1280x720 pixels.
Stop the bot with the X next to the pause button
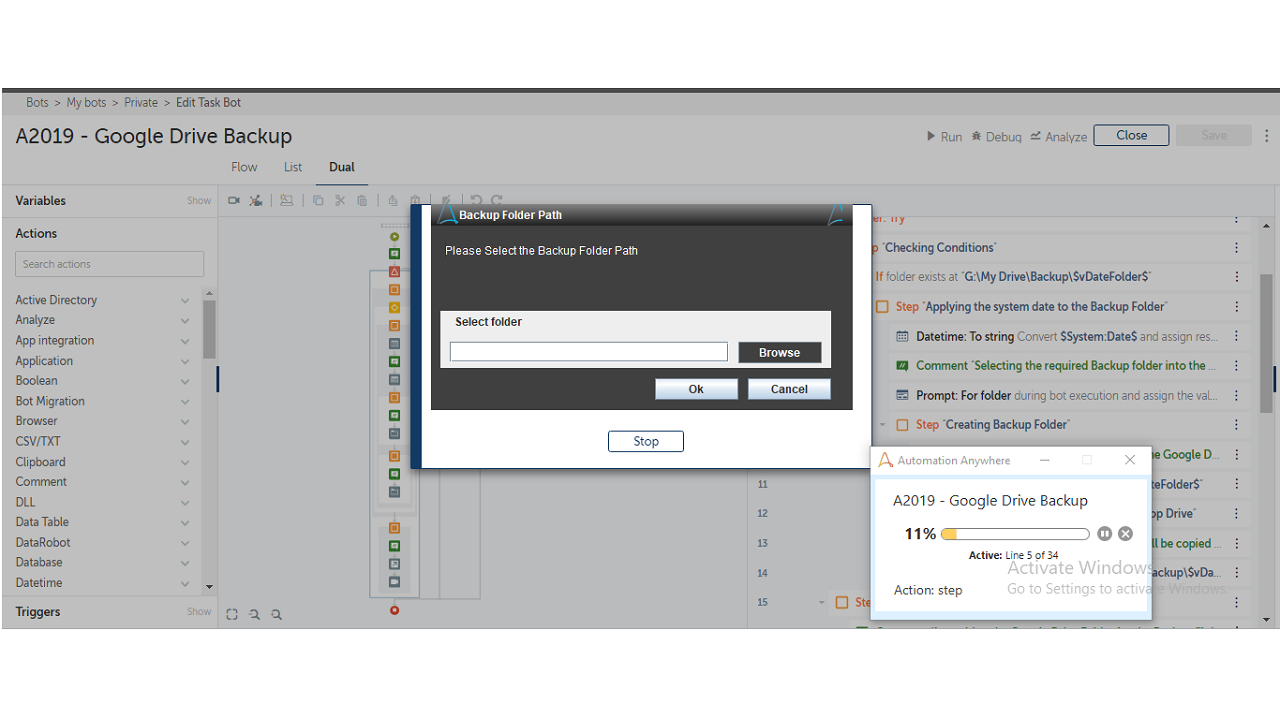click(1125, 534)
